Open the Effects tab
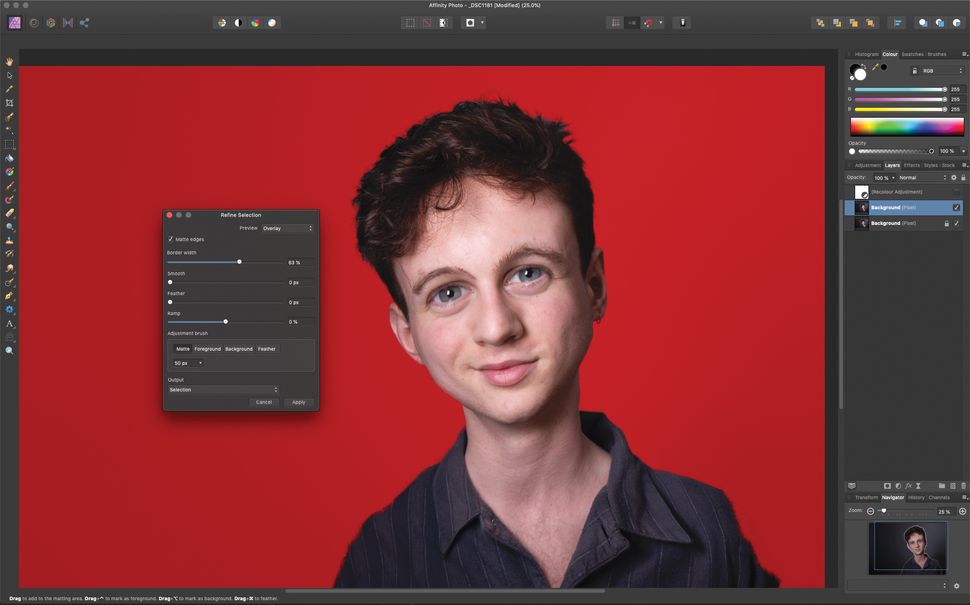Image resolution: width=970 pixels, height=605 pixels. 912,165
